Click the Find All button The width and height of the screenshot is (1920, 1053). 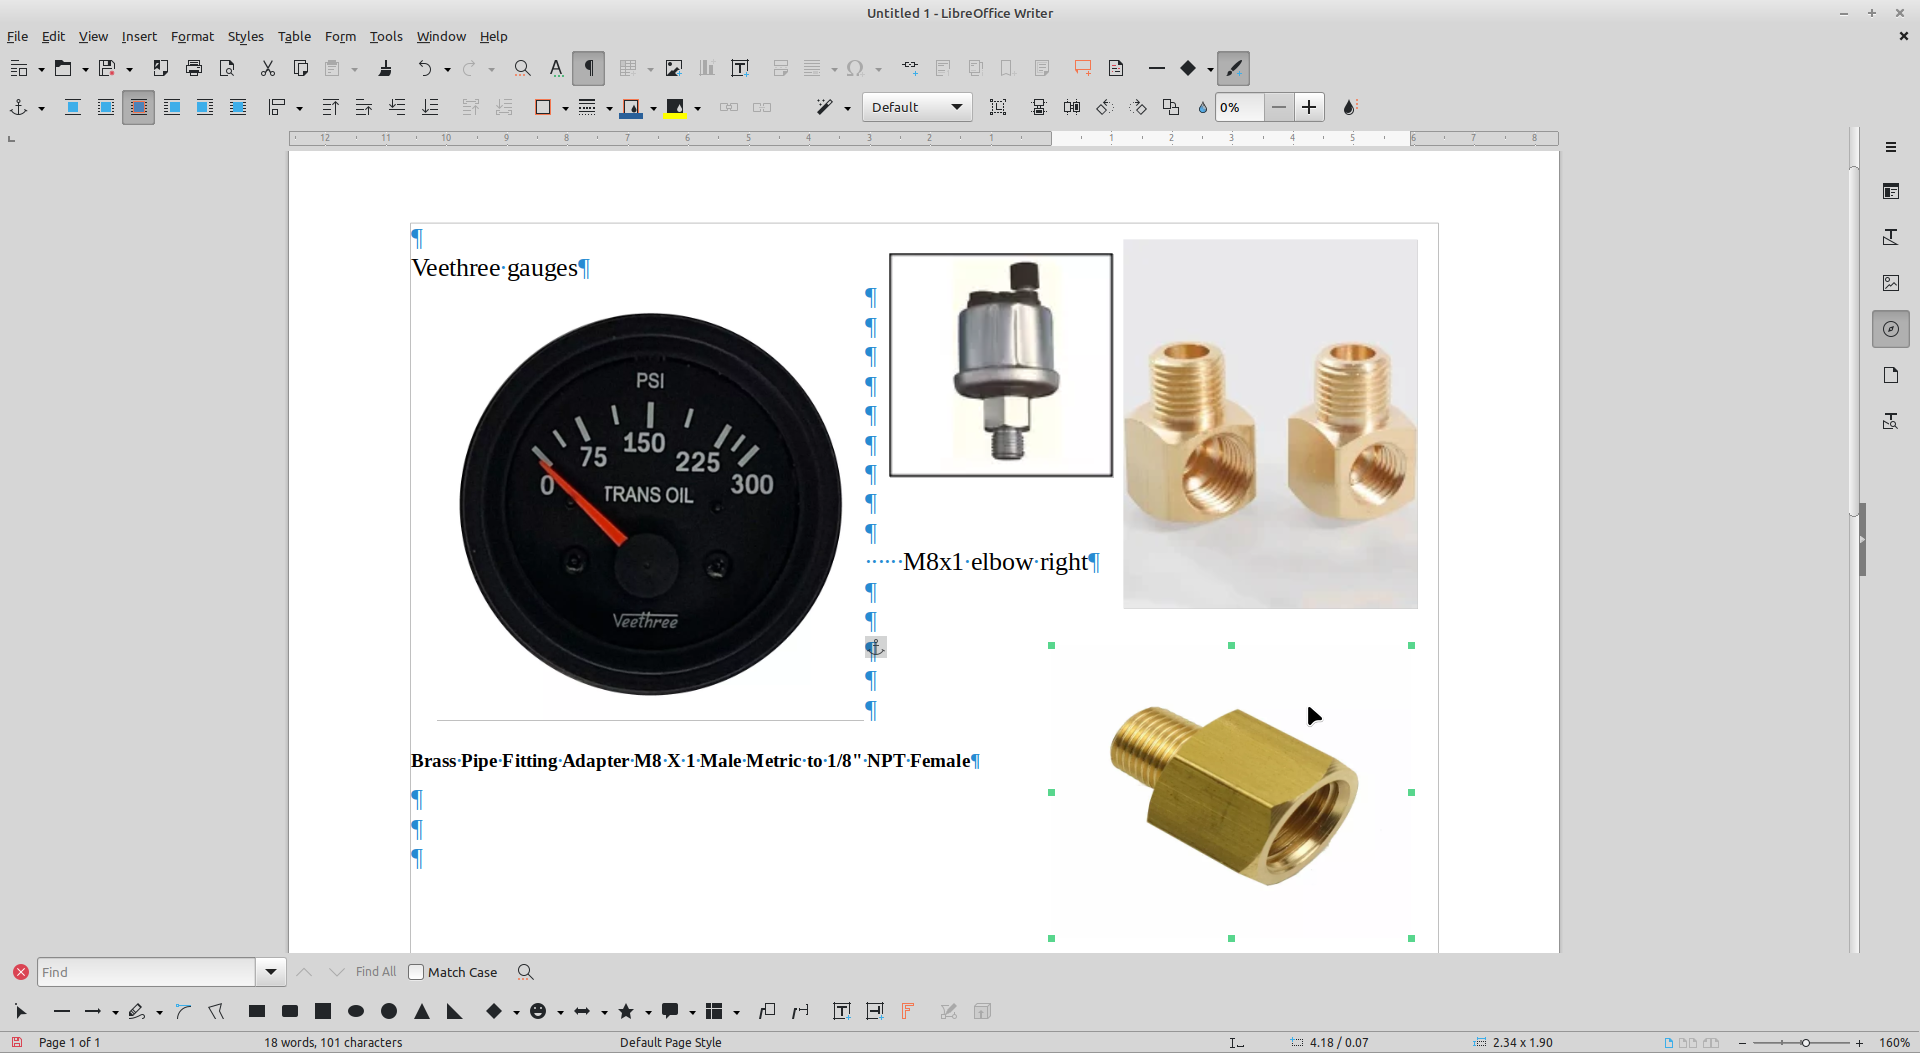[x=376, y=972]
